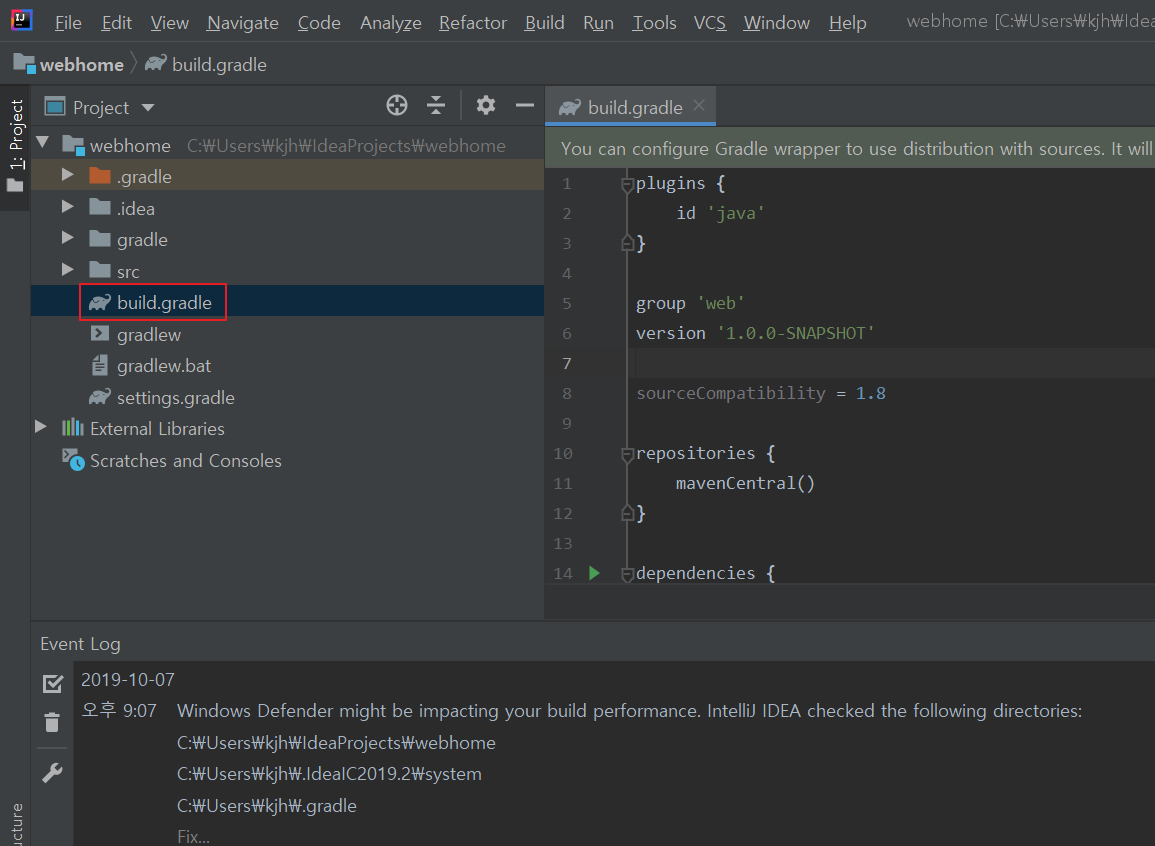1155x846 pixels.
Task: Open the Tools menu
Action: pos(654,23)
